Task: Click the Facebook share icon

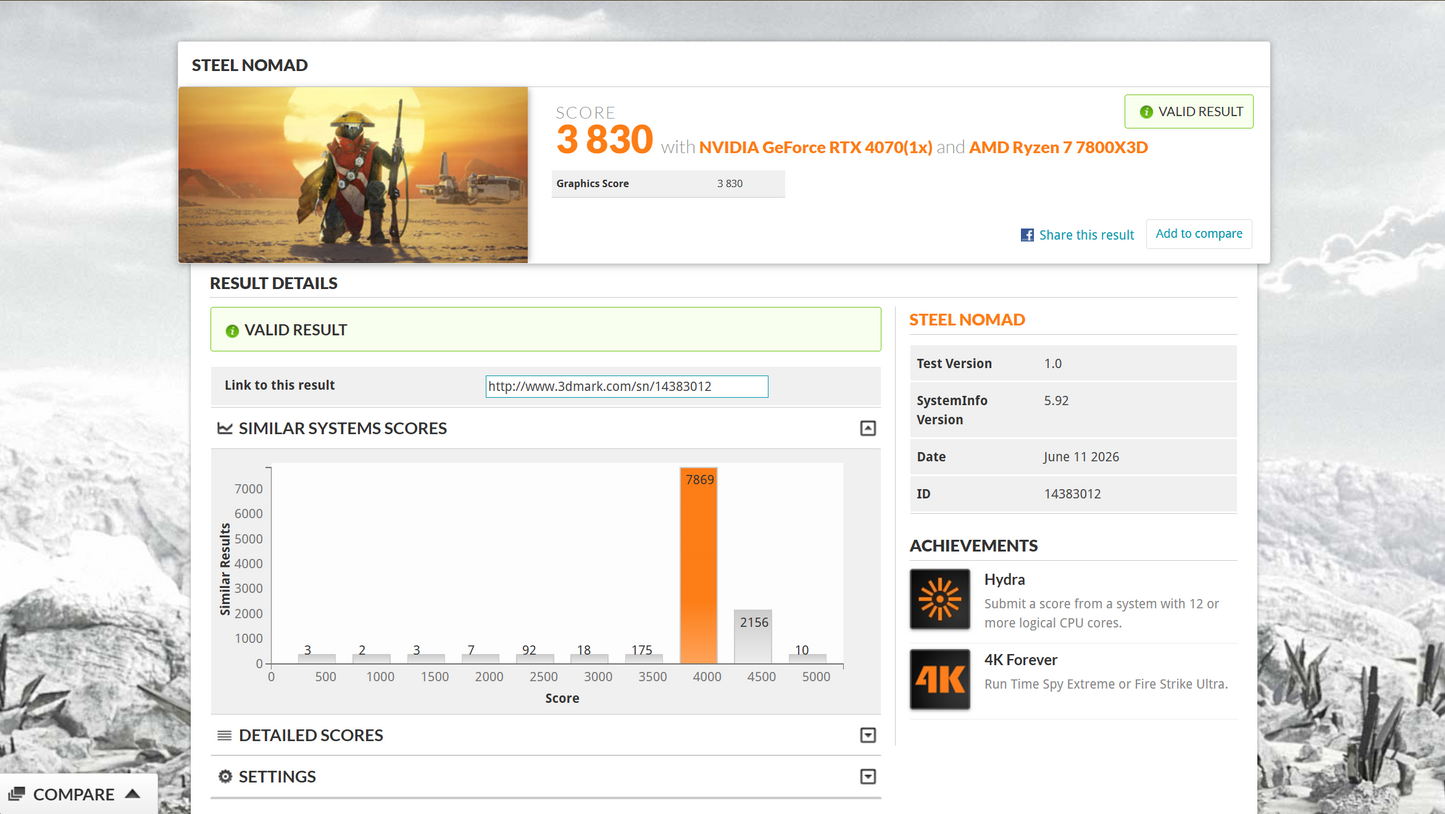Action: (1027, 235)
